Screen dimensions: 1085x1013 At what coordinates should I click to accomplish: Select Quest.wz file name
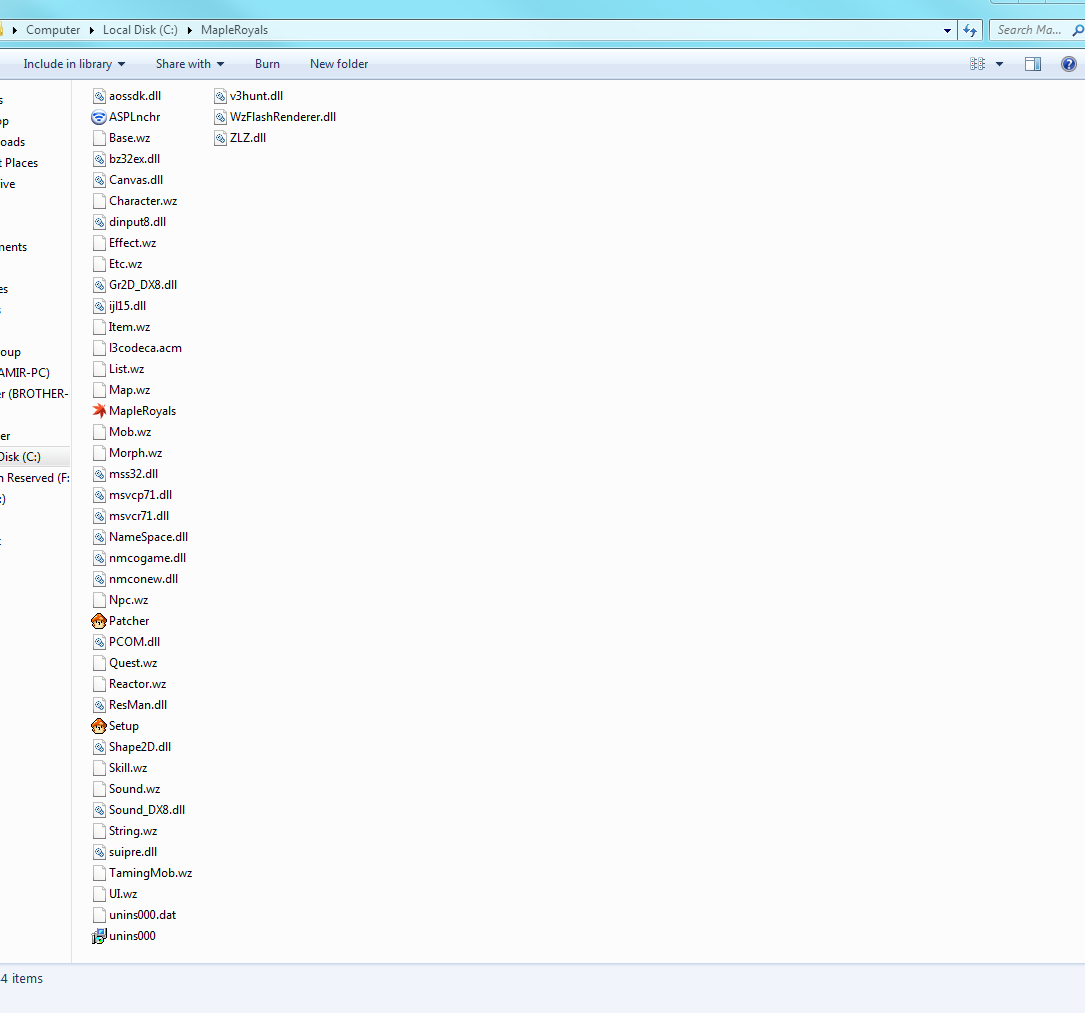133,664
